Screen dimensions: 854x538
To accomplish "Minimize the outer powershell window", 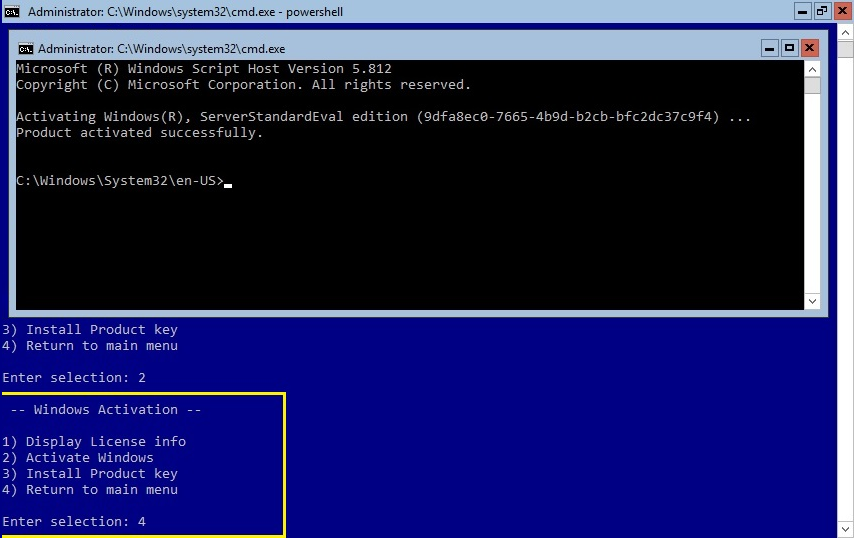I will [804, 10].
